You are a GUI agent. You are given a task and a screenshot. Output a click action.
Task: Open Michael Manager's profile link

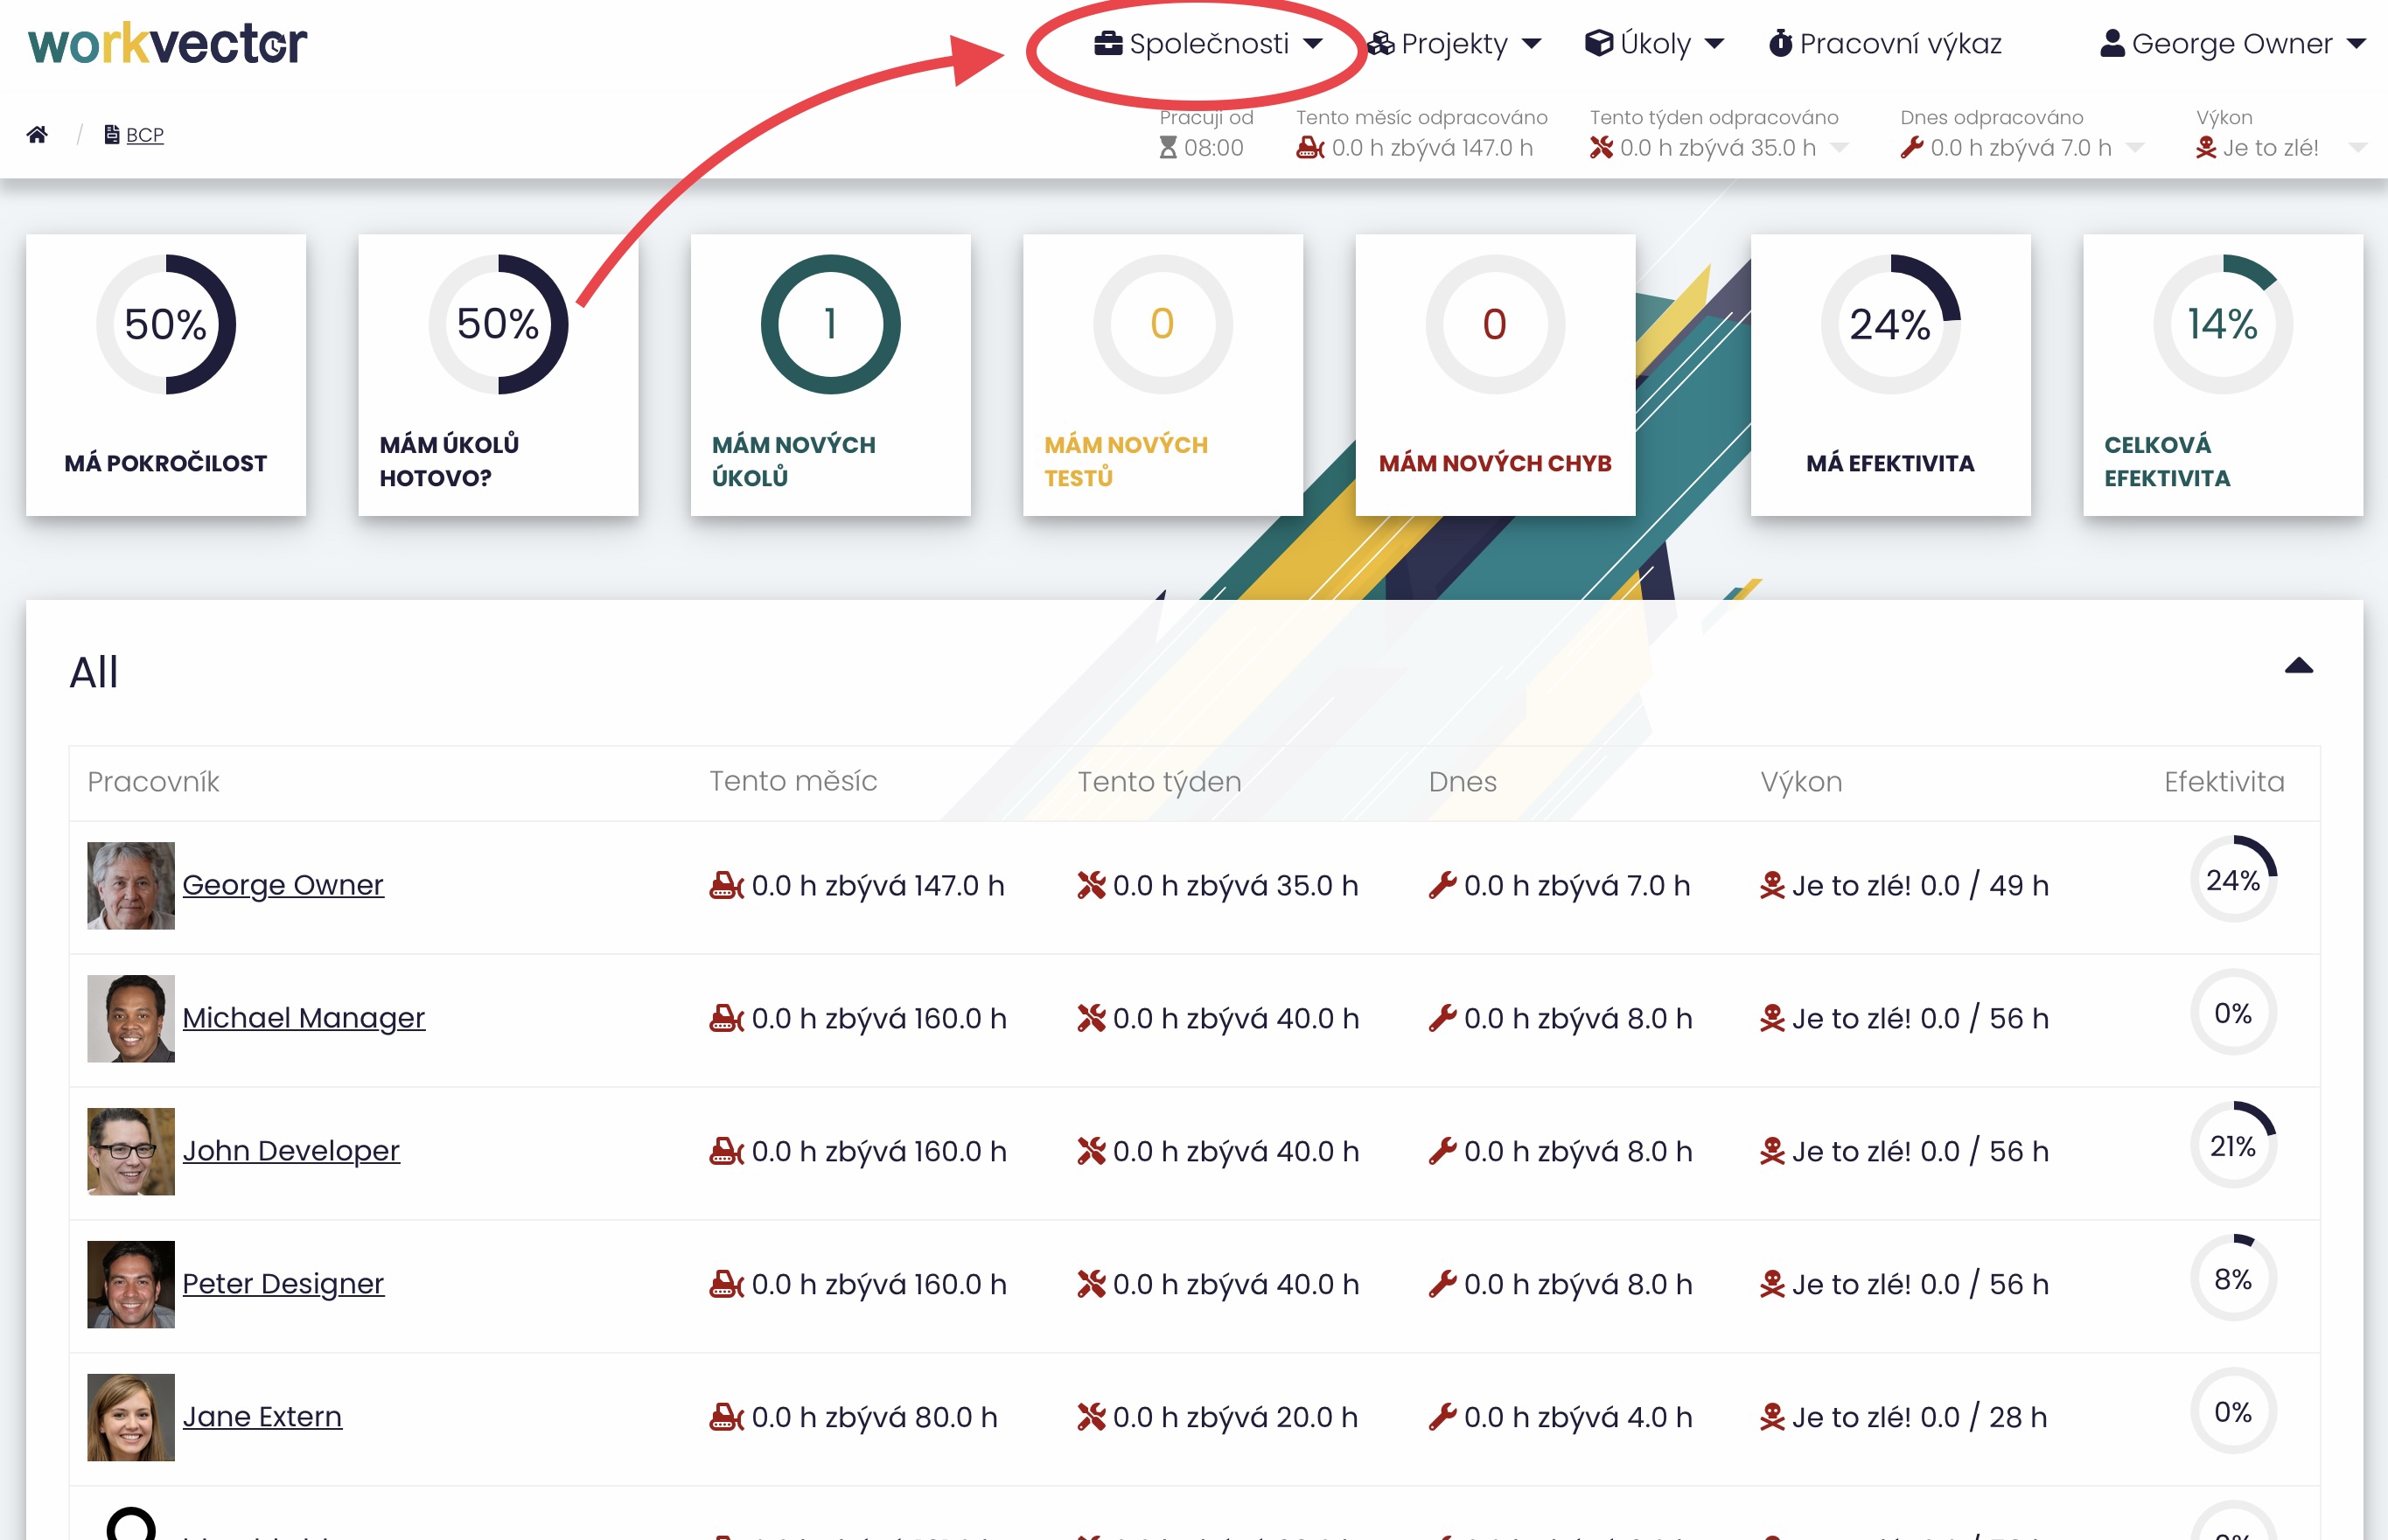coord(303,1017)
